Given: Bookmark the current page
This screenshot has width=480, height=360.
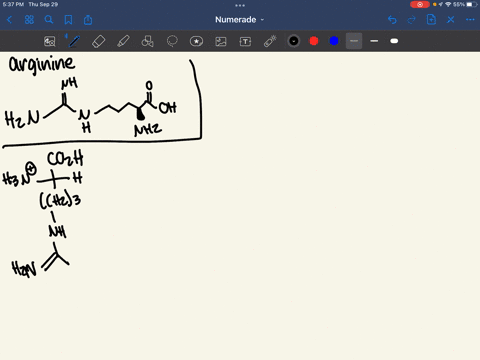Looking at the screenshot, I should [x=68, y=20].
